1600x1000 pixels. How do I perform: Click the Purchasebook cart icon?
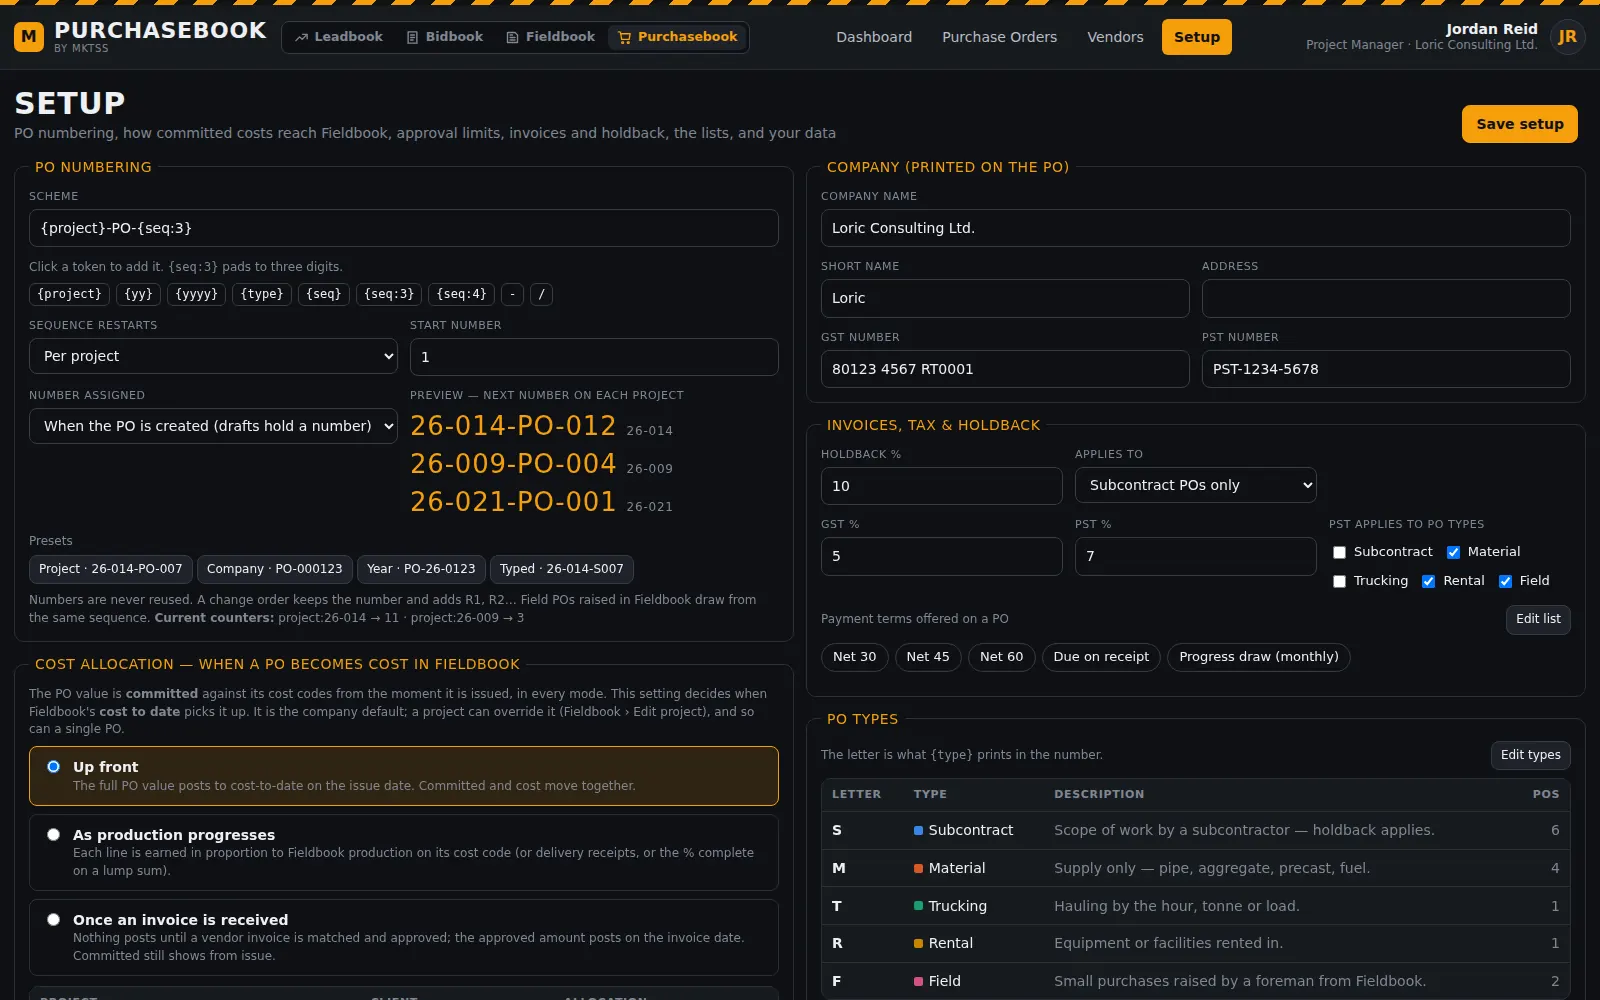(x=624, y=37)
